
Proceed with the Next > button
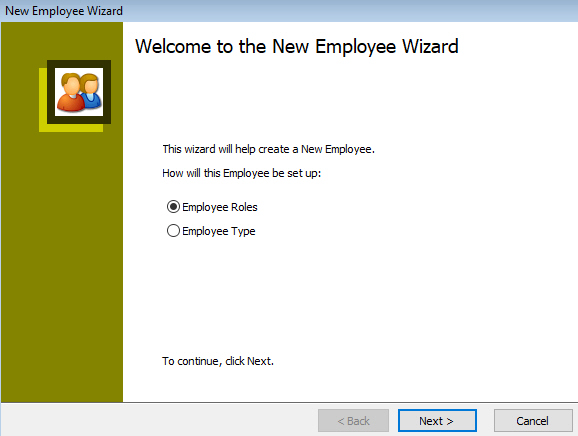coord(437,421)
